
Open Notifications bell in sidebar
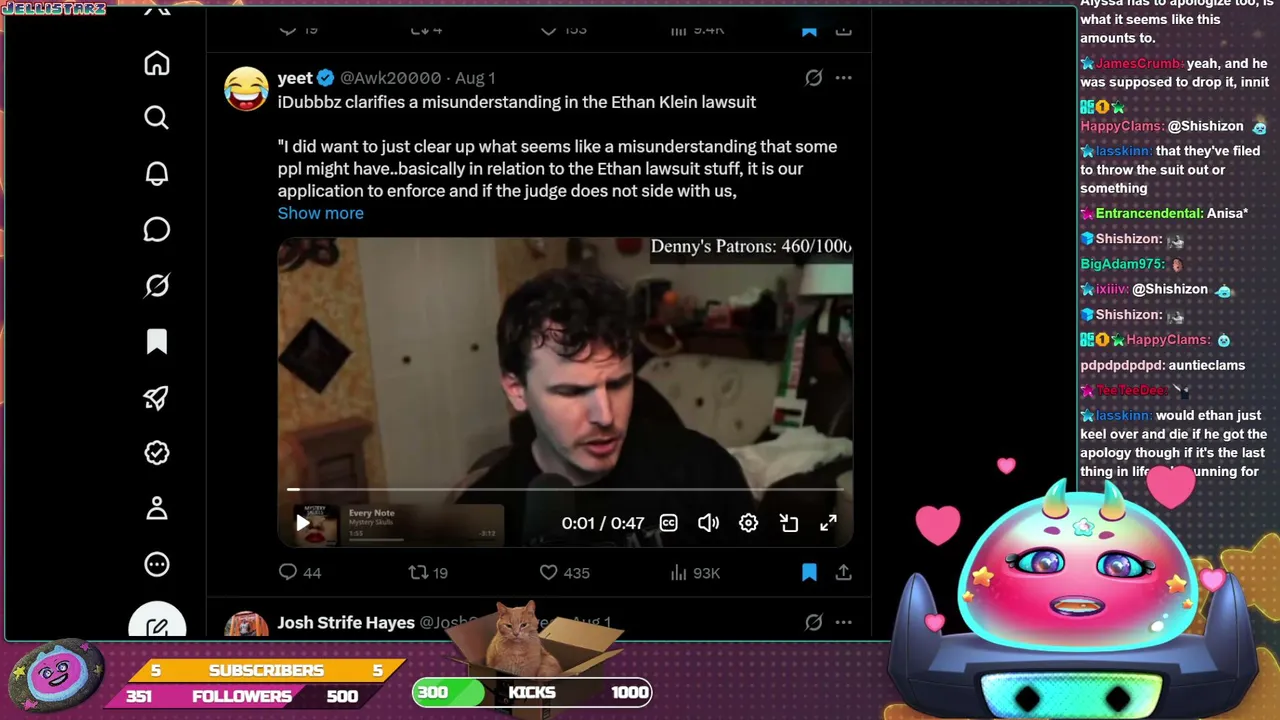pyautogui.click(x=157, y=174)
